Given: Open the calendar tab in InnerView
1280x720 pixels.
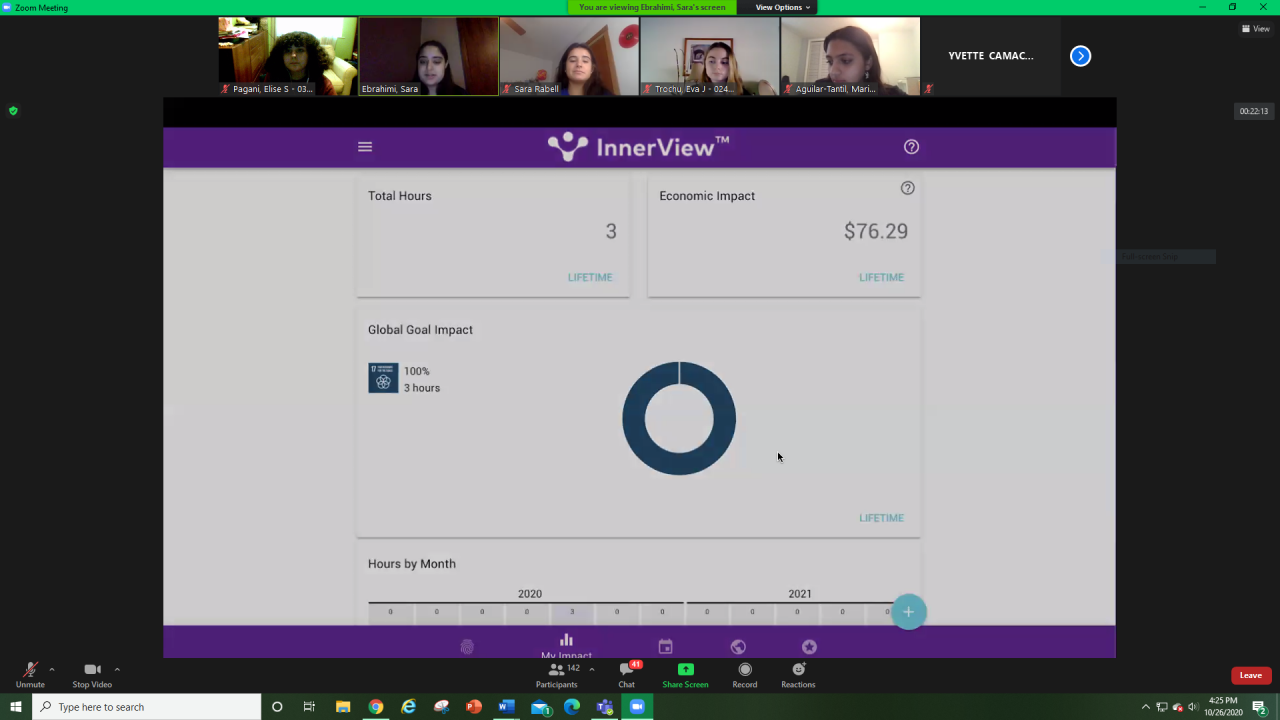Looking at the screenshot, I should (665, 647).
